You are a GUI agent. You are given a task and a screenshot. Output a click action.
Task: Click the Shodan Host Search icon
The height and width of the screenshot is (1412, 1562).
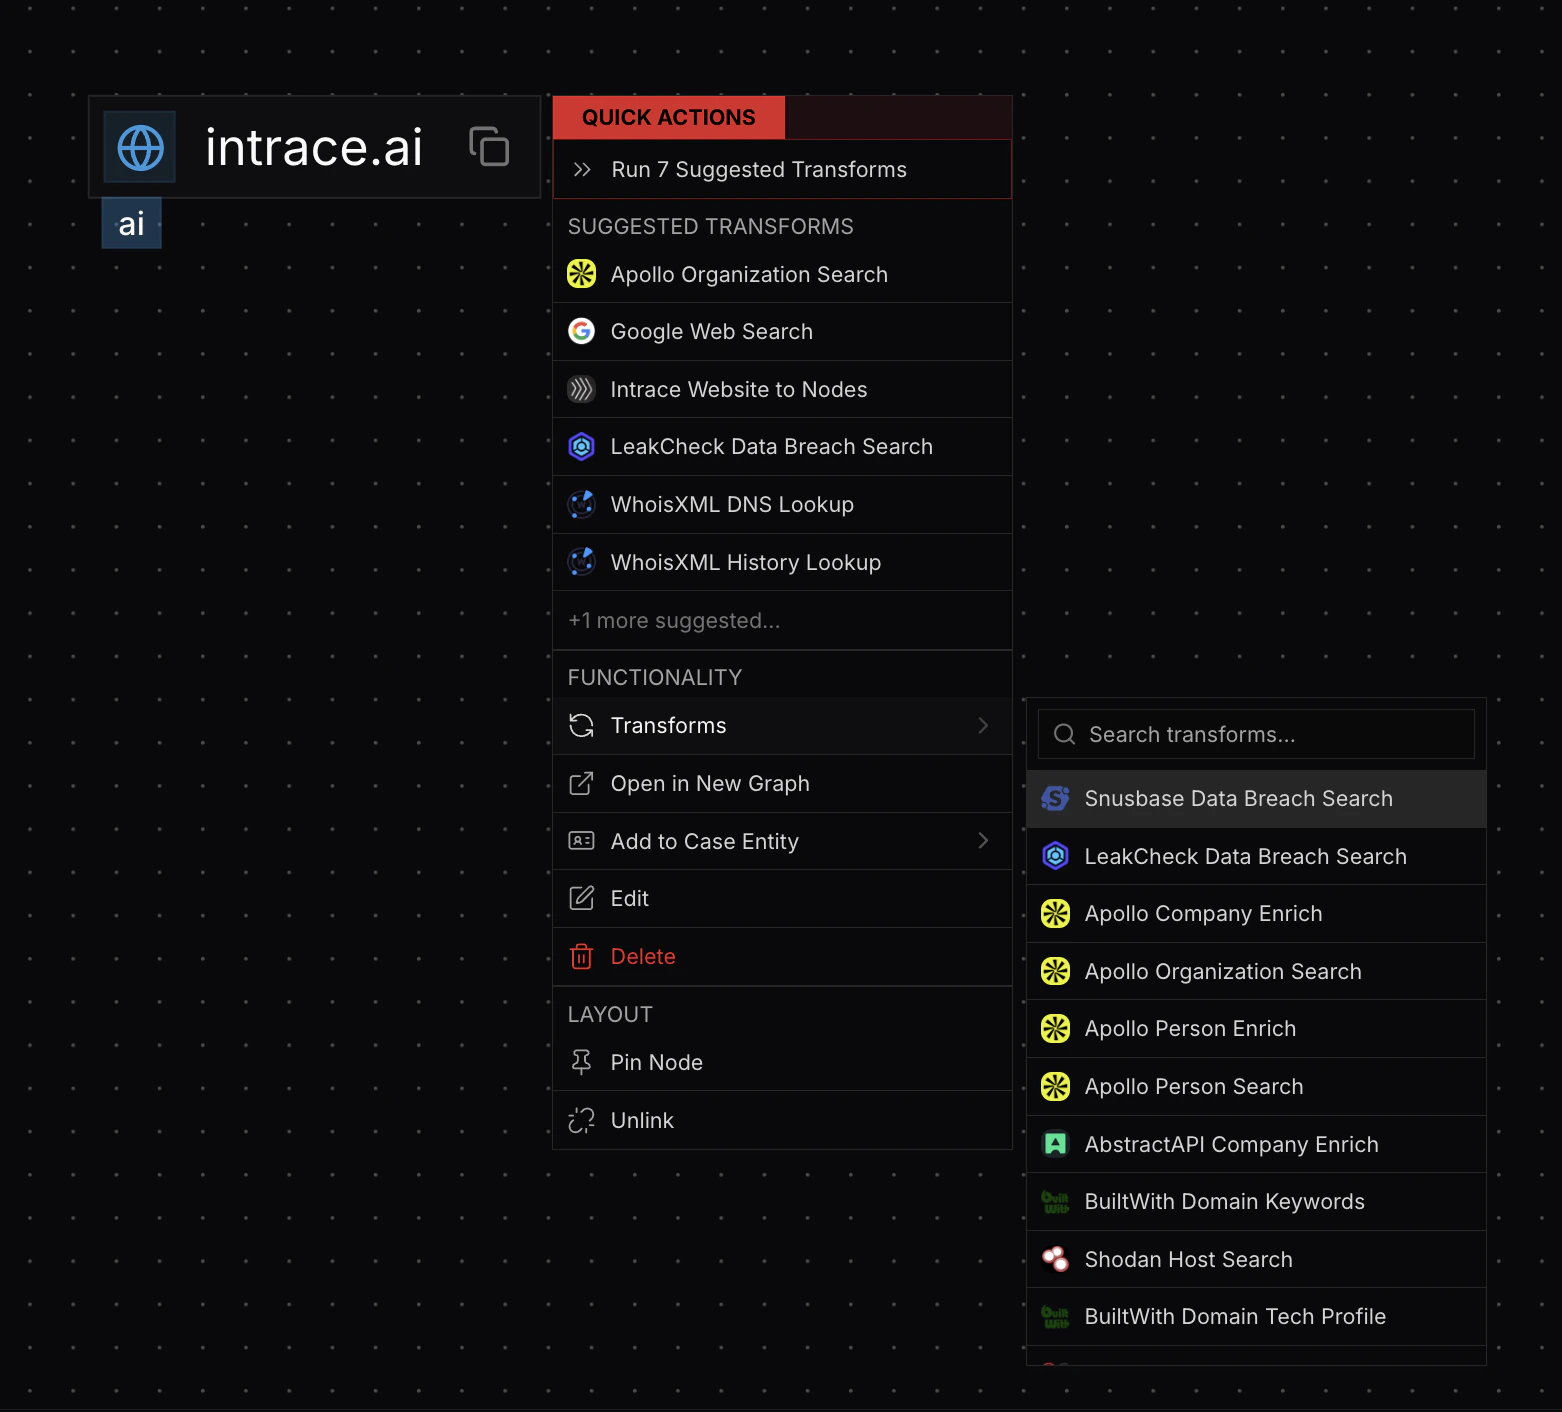[1056, 1259]
